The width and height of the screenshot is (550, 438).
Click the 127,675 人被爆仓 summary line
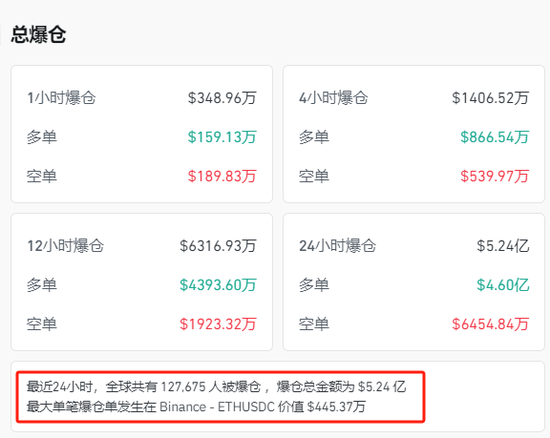(x=216, y=387)
